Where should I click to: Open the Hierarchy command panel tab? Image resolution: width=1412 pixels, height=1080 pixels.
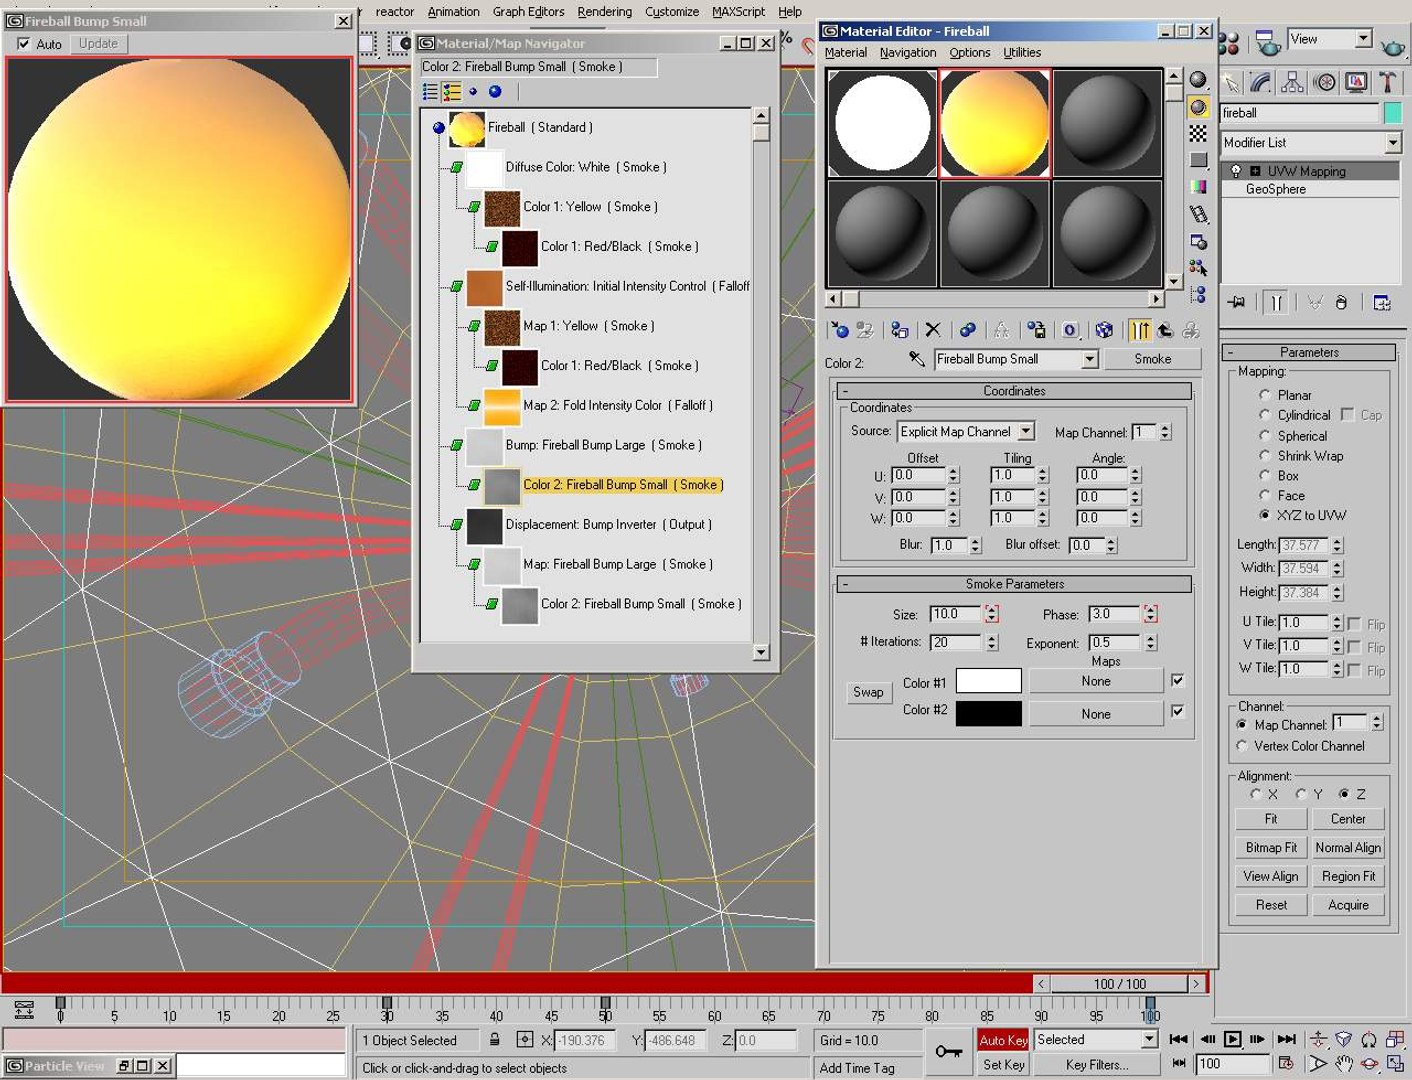click(x=1292, y=82)
